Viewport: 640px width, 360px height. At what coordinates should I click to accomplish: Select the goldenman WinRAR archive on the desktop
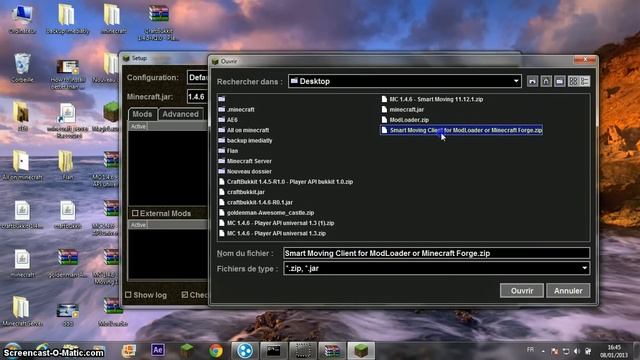[68, 262]
